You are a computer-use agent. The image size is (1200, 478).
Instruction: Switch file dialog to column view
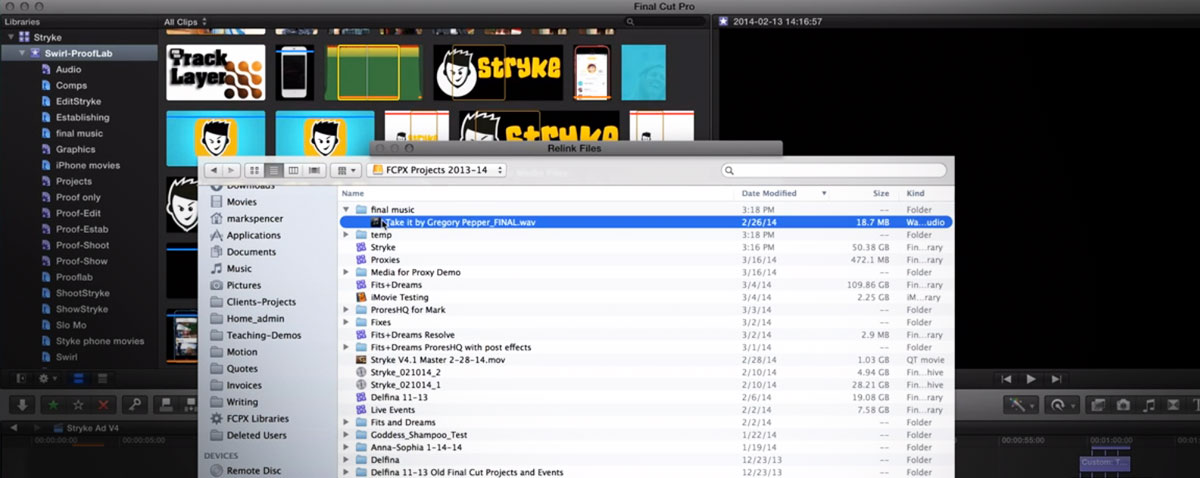[x=293, y=171]
